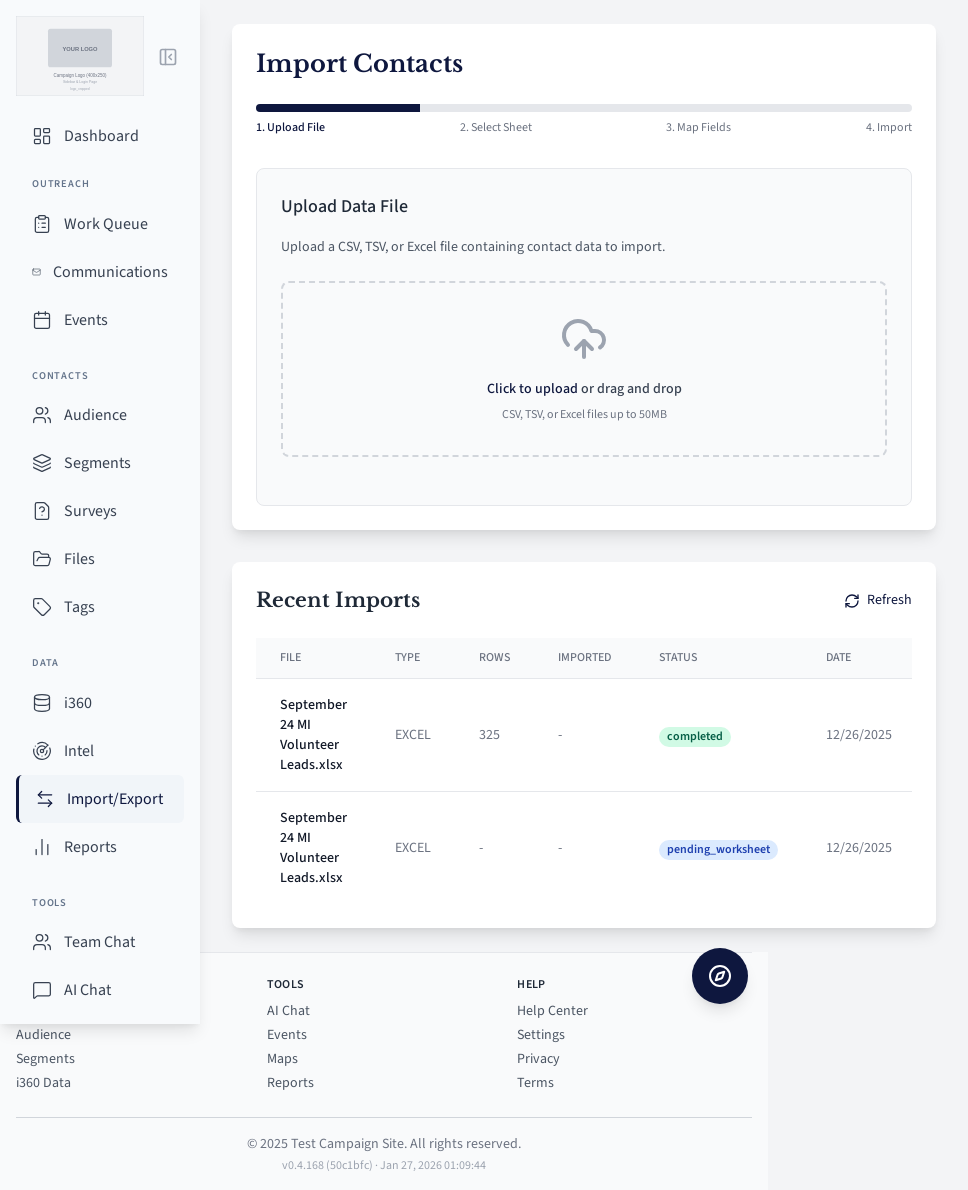The height and width of the screenshot is (1190, 968).
Task: Open Work Queue clipboard icon
Action: pyautogui.click(x=42, y=224)
